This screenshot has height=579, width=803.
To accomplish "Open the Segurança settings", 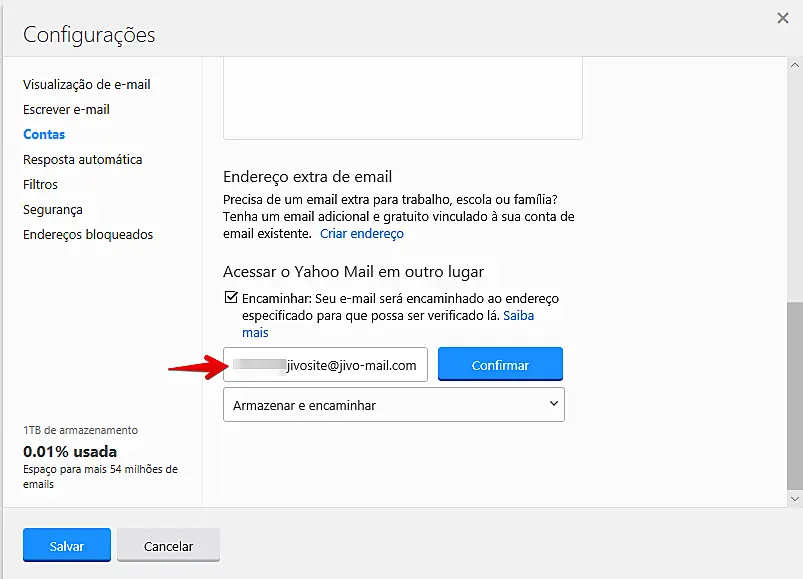I will [x=53, y=210].
